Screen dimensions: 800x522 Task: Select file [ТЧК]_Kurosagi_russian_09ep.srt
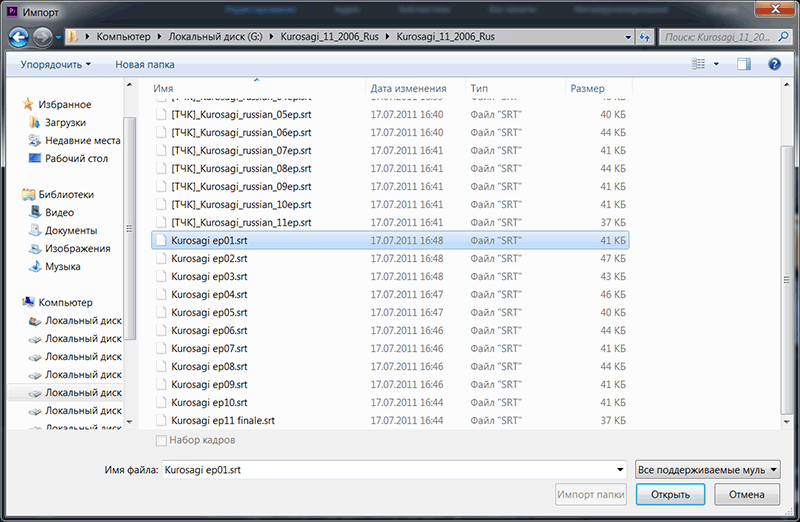(x=390, y=186)
